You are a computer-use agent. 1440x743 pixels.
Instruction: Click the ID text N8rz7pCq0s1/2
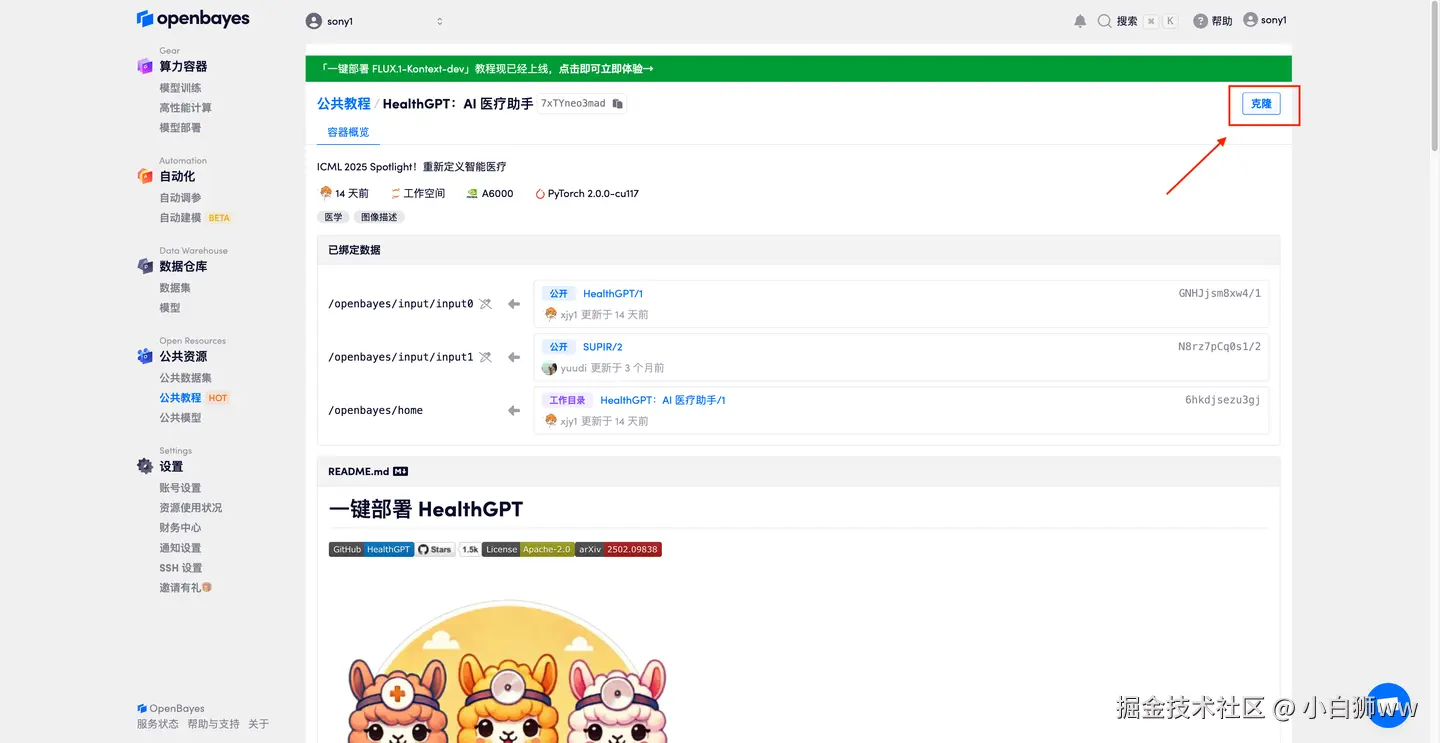tap(1219, 347)
